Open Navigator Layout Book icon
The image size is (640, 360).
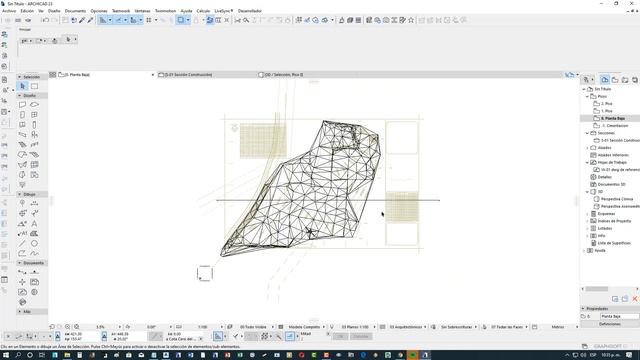coord(625,80)
